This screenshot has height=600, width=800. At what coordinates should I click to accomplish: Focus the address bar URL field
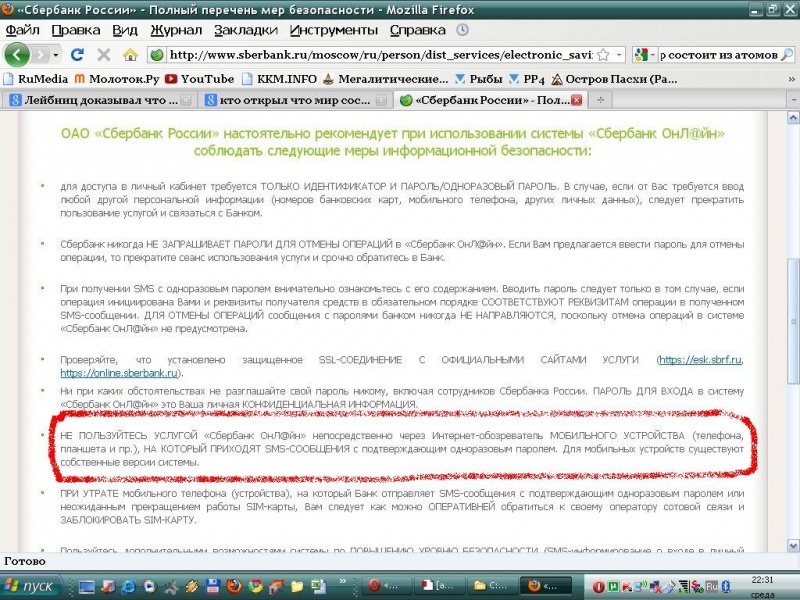click(x=380, y=55)
